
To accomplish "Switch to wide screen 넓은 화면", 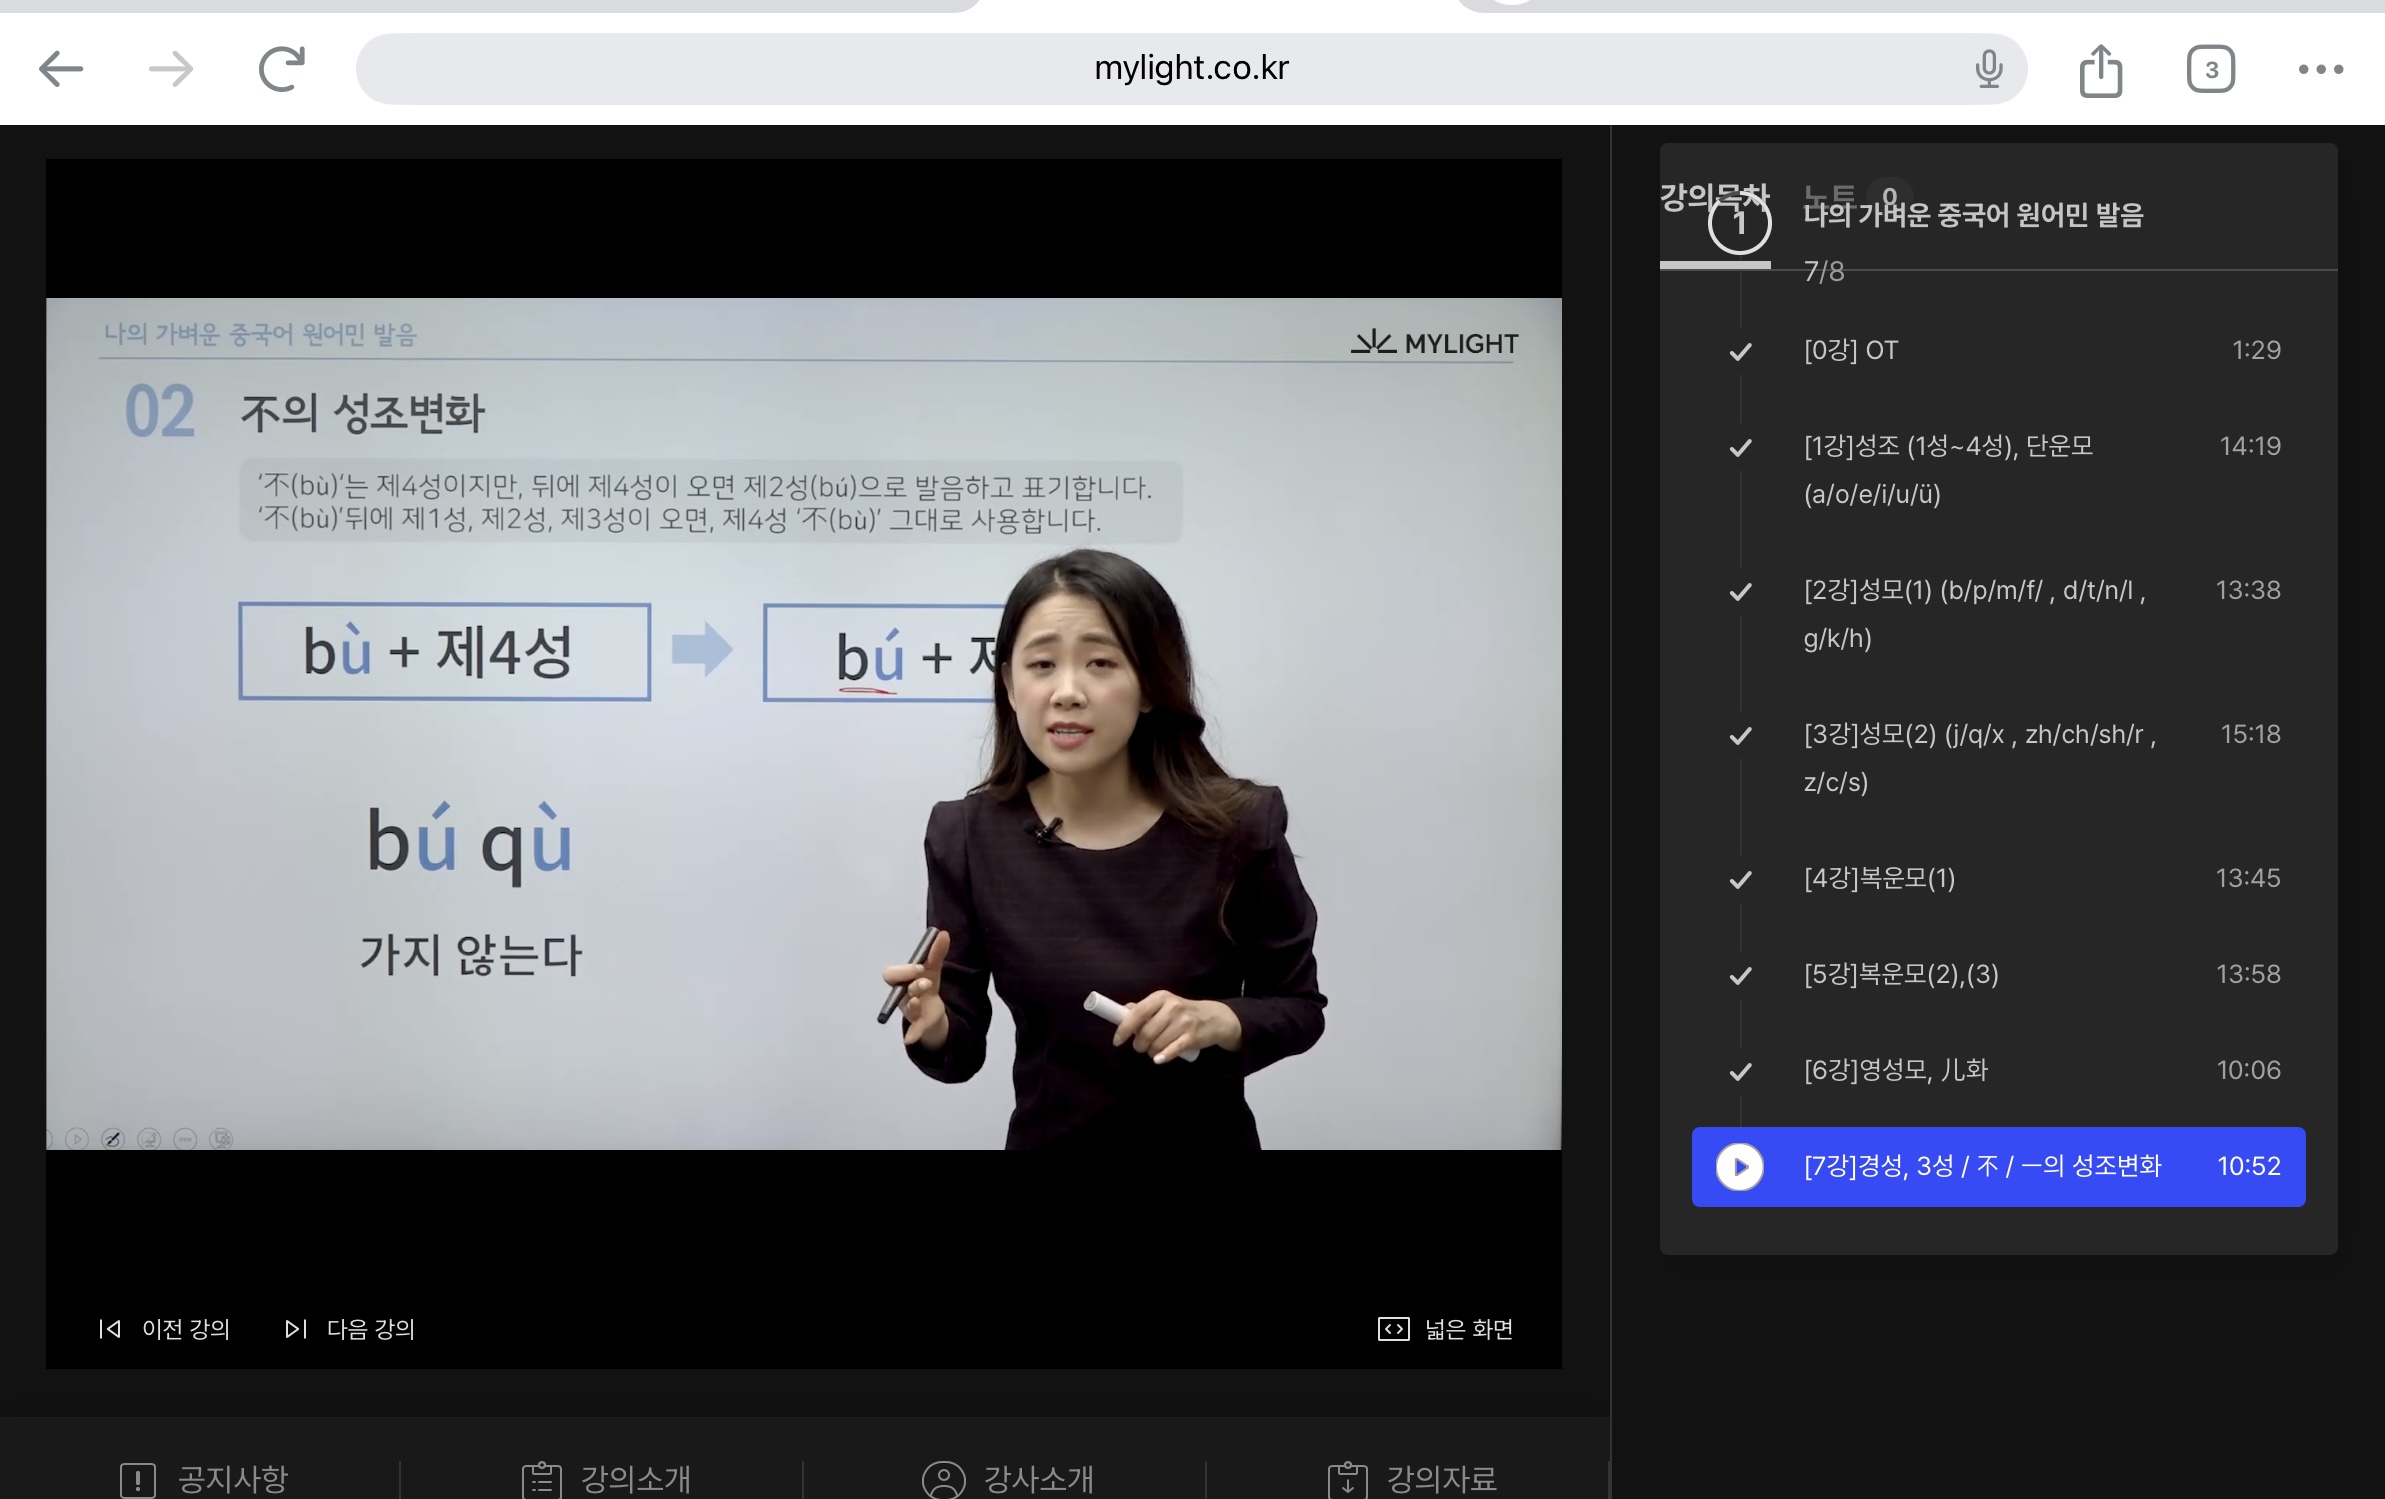I will pyautogui.click(x=1445, y=1328).
